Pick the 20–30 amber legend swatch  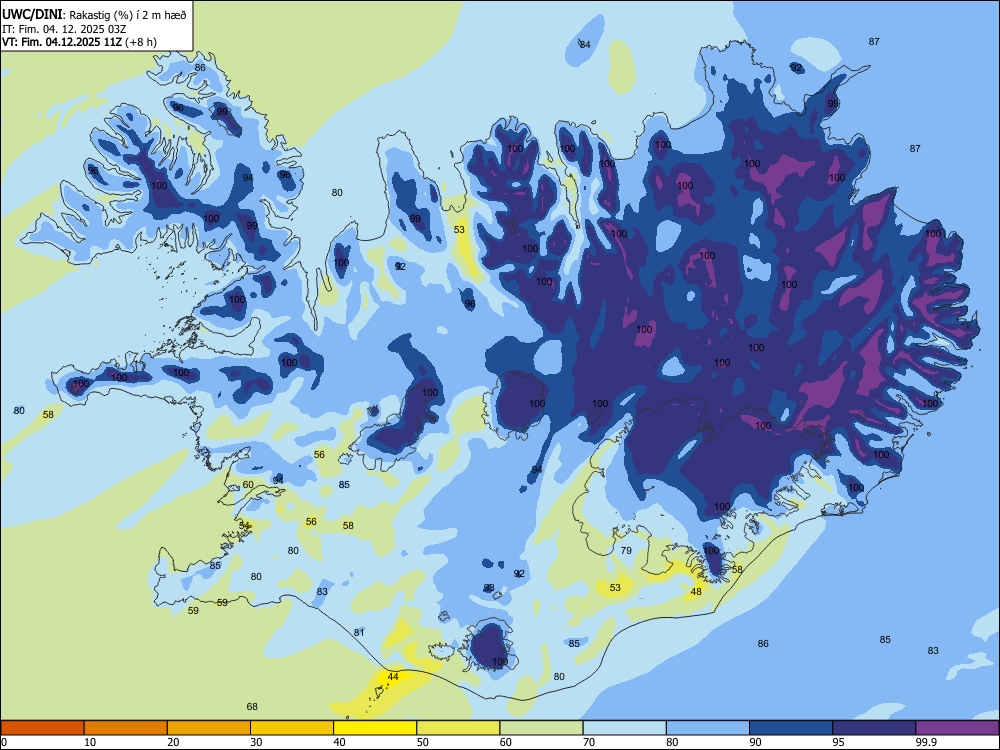point(209,728)
